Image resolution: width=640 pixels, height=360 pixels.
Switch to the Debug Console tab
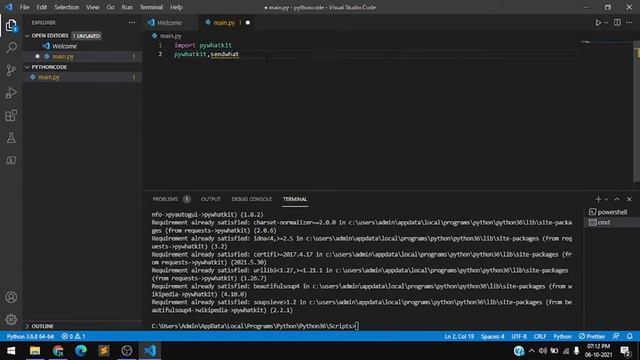[251, 199]
